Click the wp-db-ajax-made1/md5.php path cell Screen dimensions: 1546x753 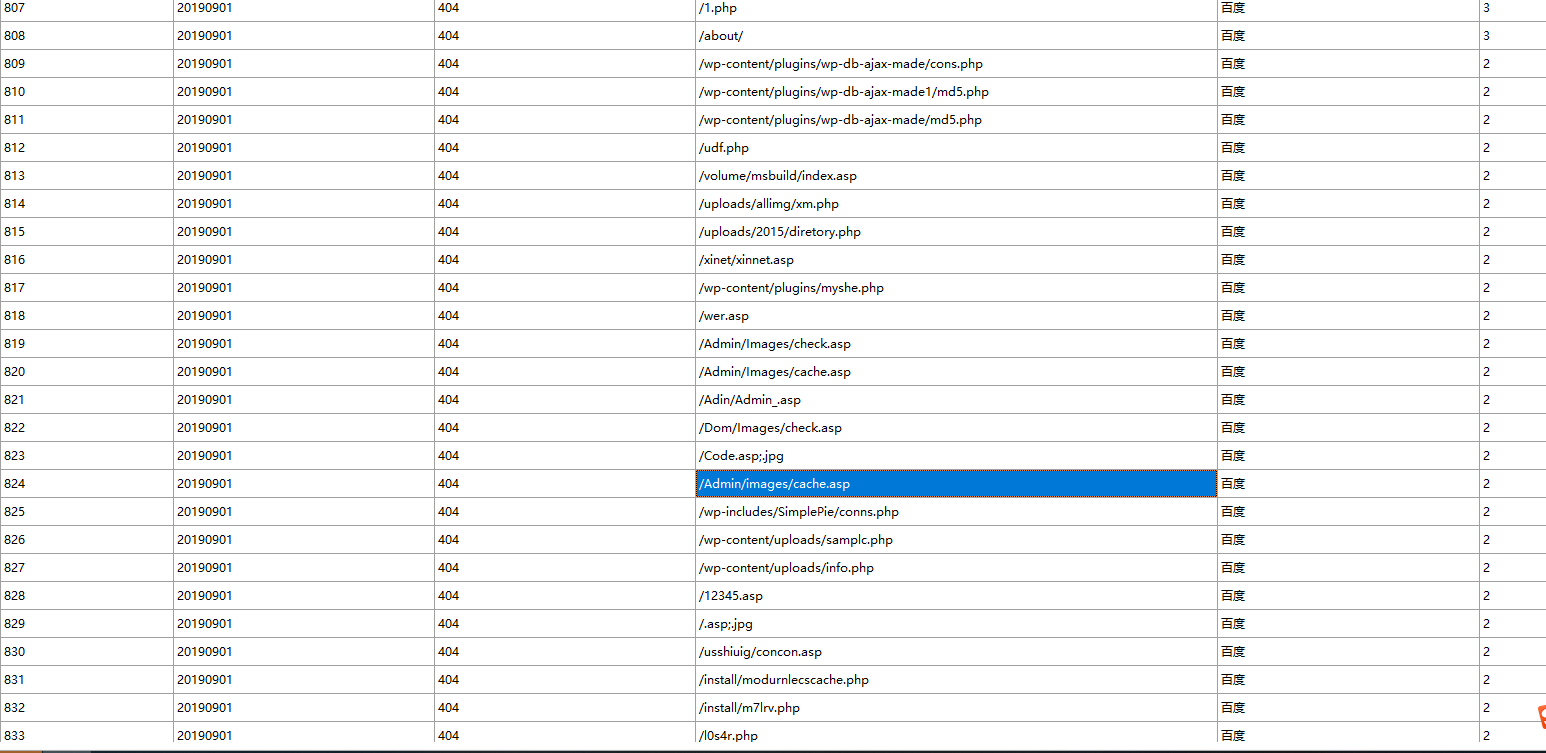click(956, 92)
